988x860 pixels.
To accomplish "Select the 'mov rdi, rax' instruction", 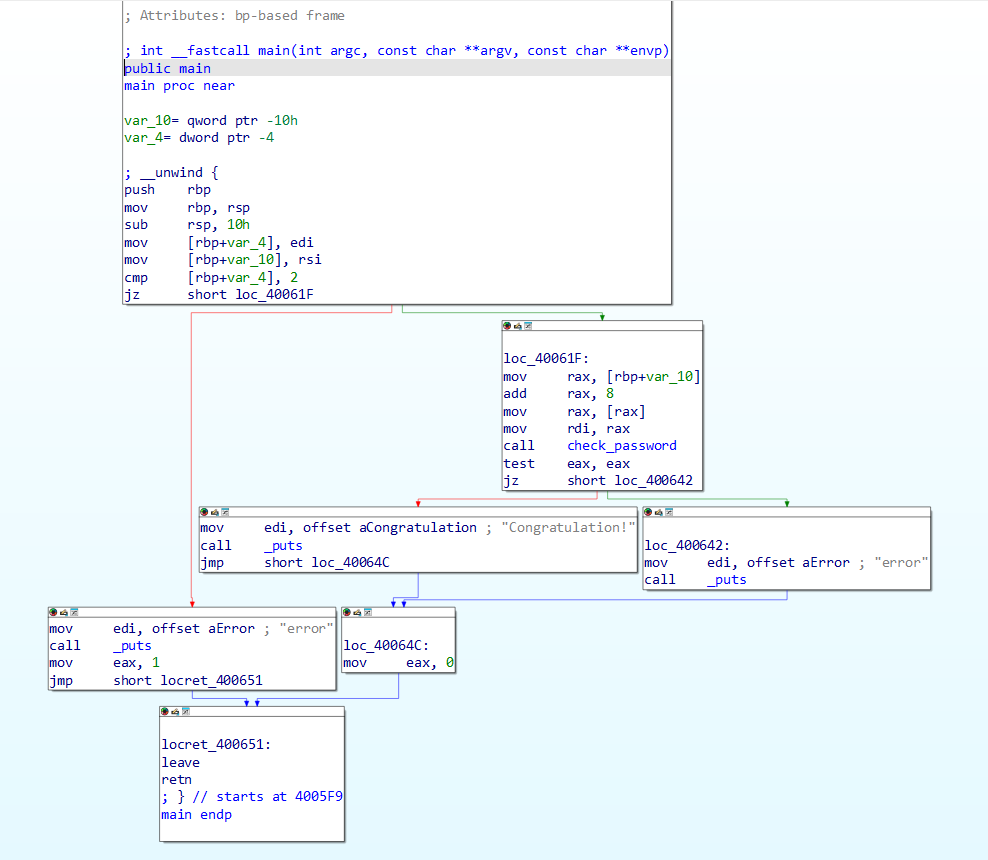I will (x=566, y=429).
